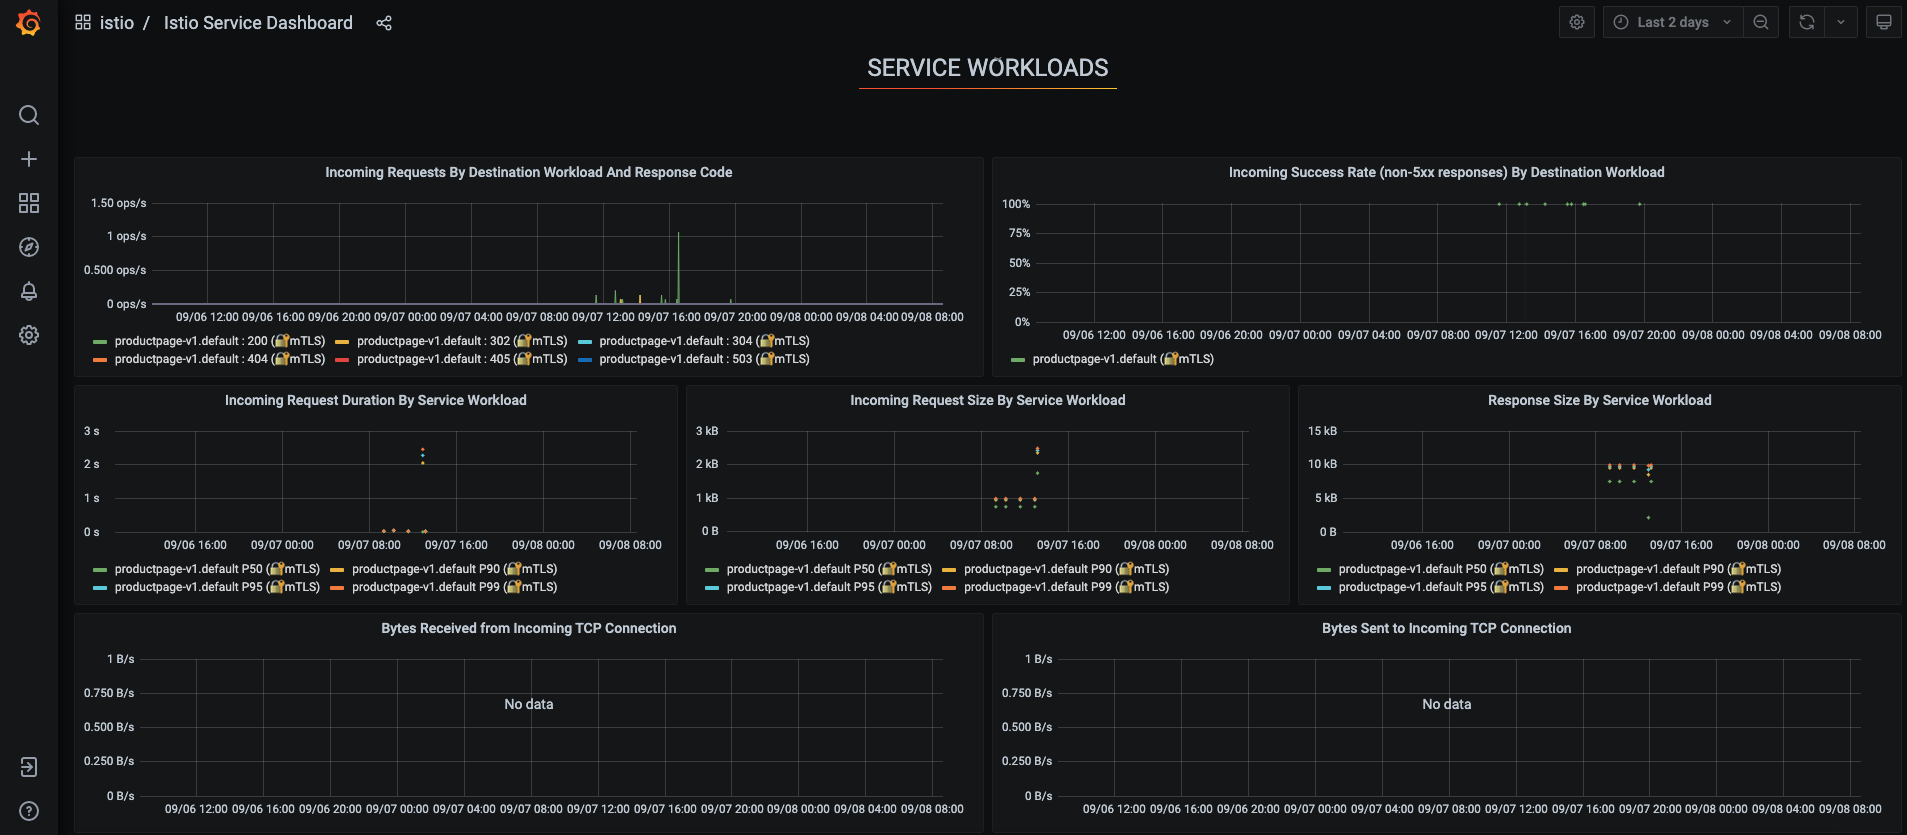Open the Last 2 days time picker
Image resolution: width=1907 pixels, height=835 pixels.
(1672, 22)
